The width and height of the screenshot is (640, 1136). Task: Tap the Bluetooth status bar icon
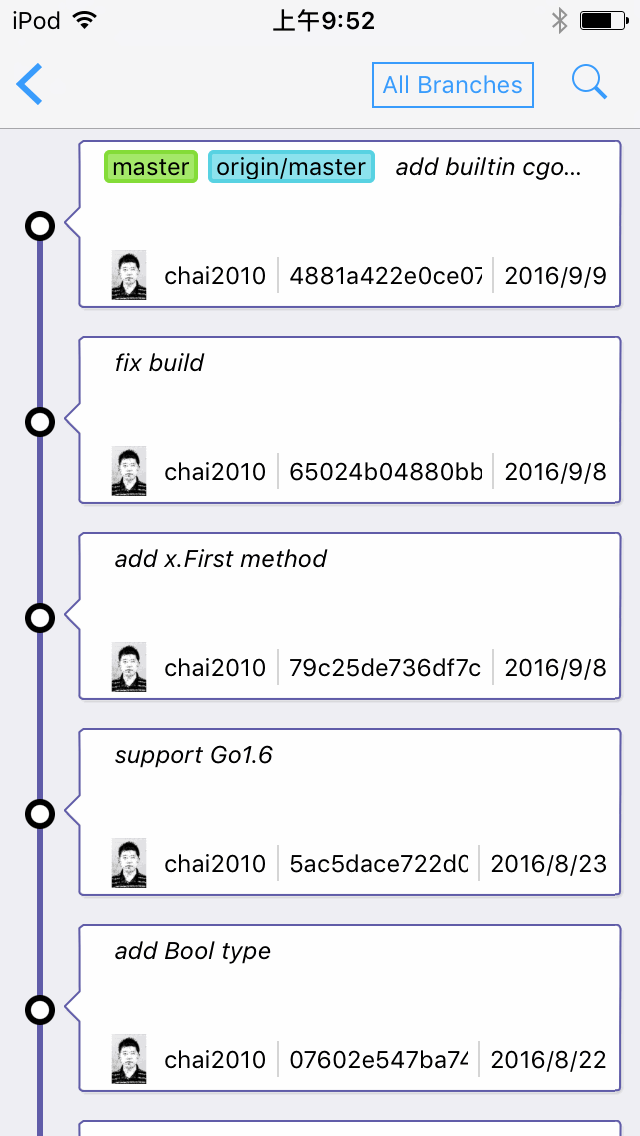(x=559, y=21)
